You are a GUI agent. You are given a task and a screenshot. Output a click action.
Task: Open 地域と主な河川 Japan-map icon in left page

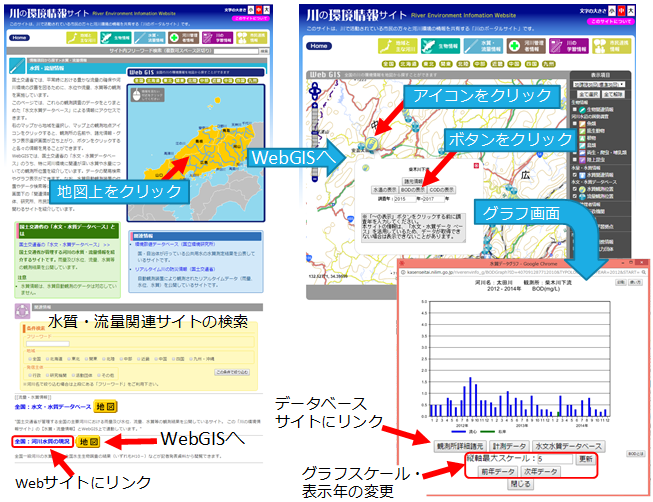(82, 38)
